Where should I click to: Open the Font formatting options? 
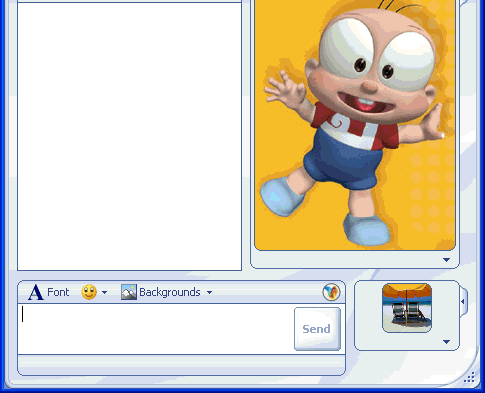49,292
